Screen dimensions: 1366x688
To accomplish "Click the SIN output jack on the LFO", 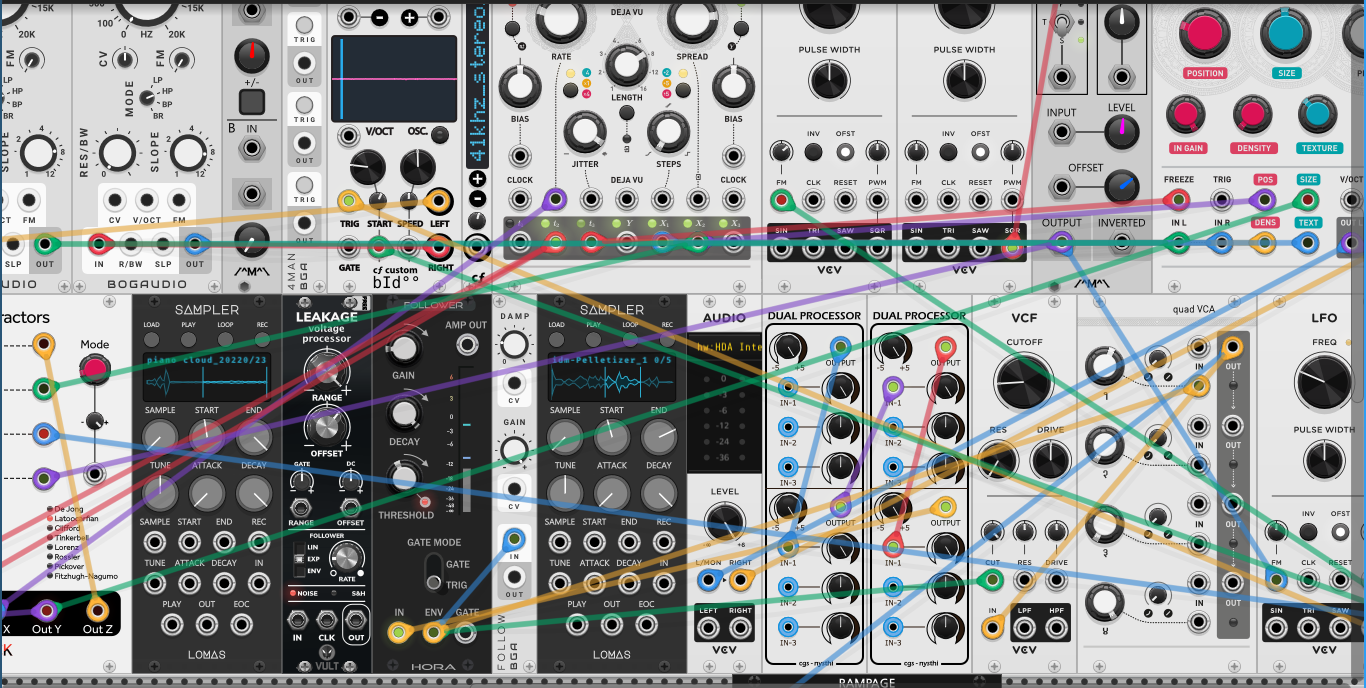I will [1276, 628].
